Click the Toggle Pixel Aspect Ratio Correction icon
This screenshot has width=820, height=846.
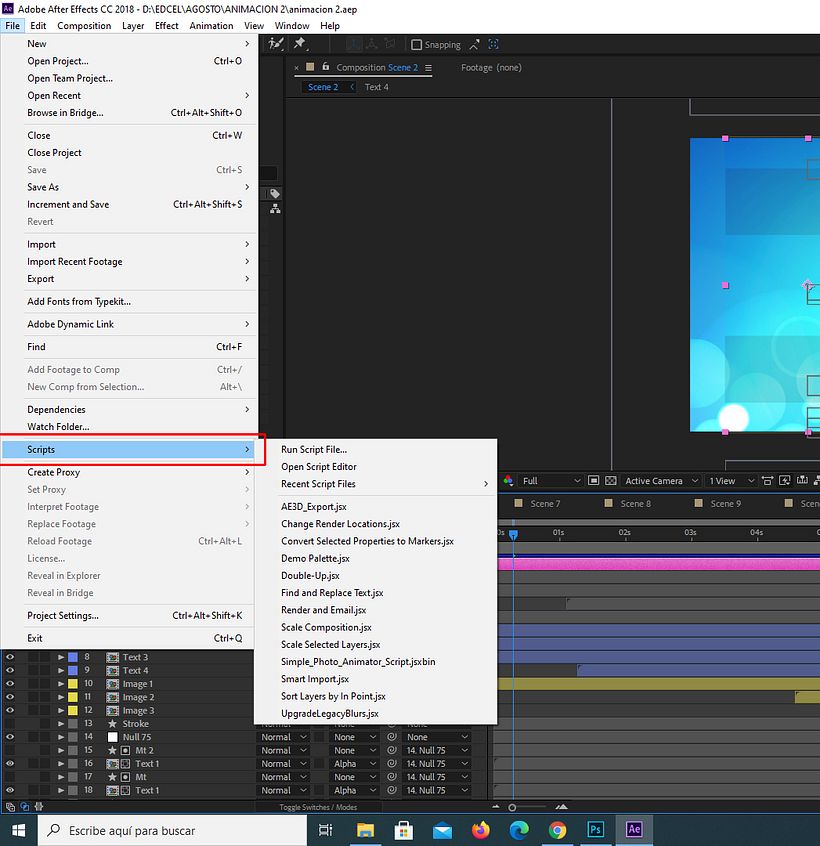(x=768, y=480)
